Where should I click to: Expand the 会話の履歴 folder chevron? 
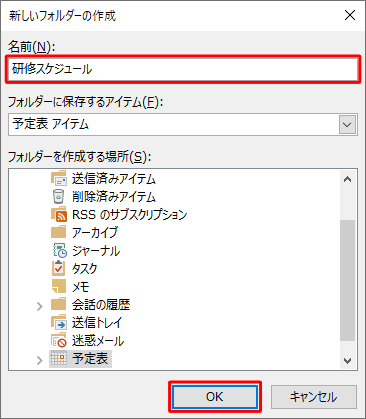click(40, 306)
